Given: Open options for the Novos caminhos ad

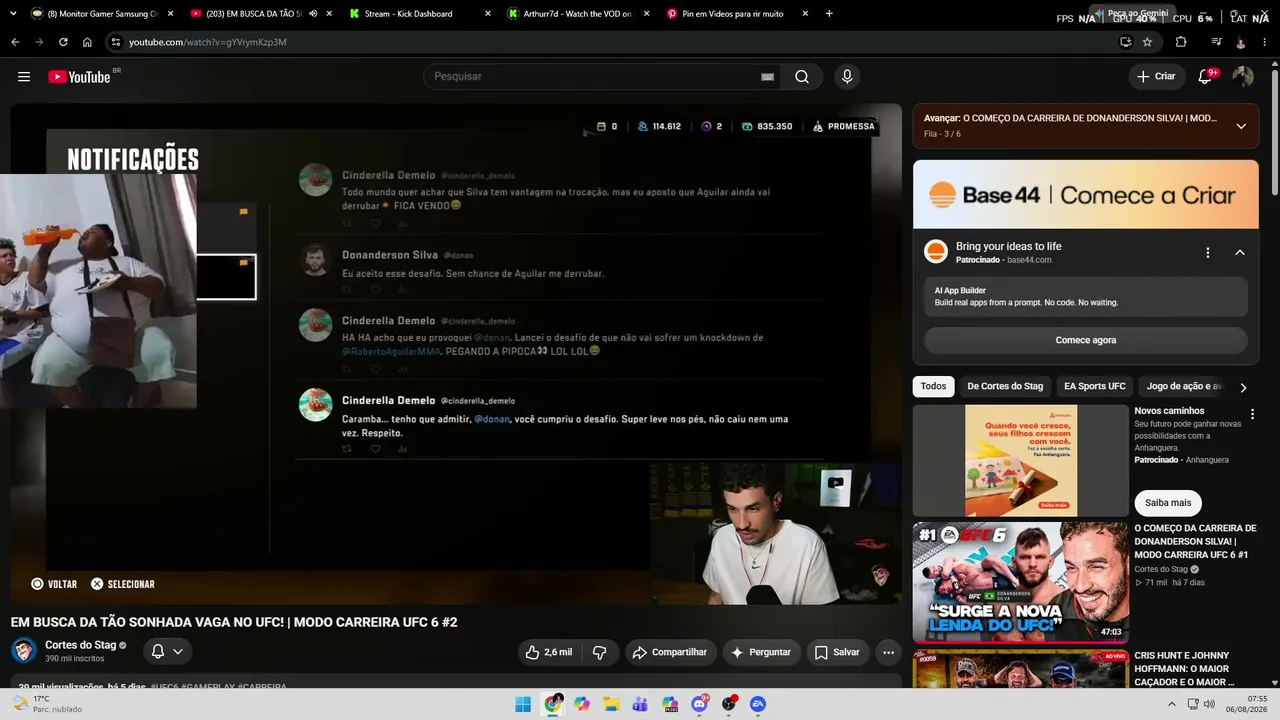Looking at the screenshot, I should pos(1252,414).
